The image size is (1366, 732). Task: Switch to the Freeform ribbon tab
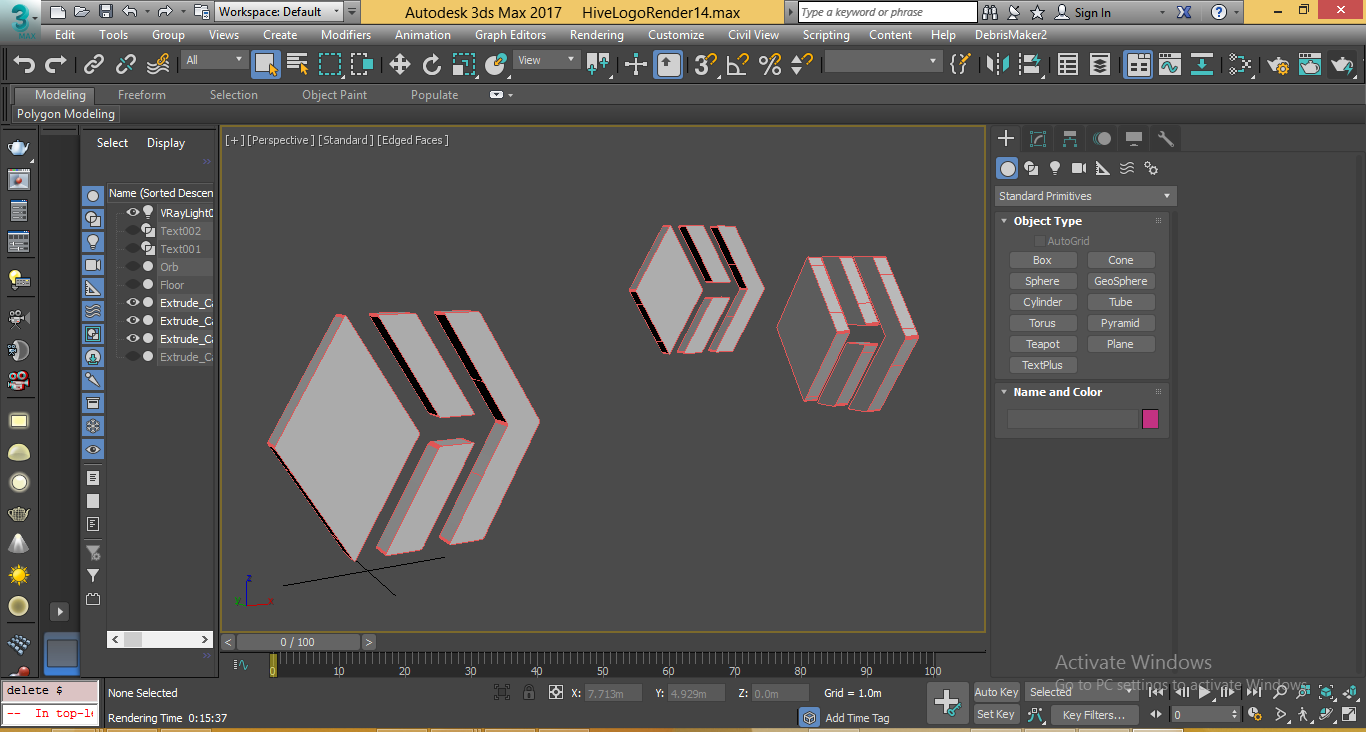(142, 95)
